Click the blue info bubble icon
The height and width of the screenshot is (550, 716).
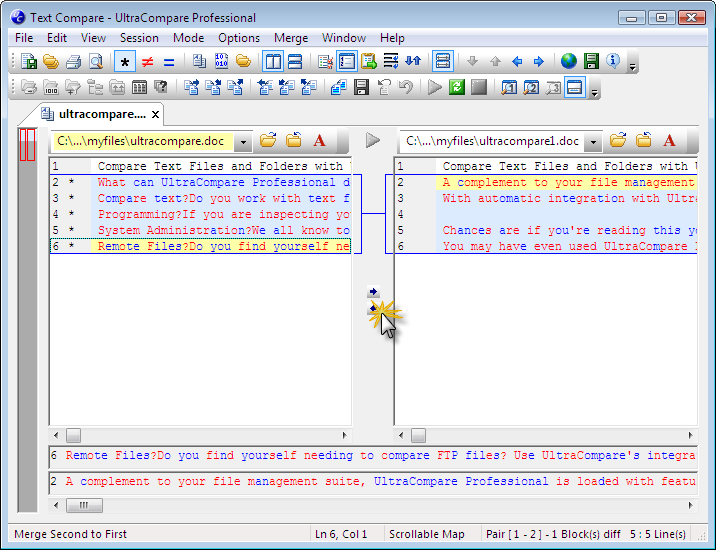point(613,61)
